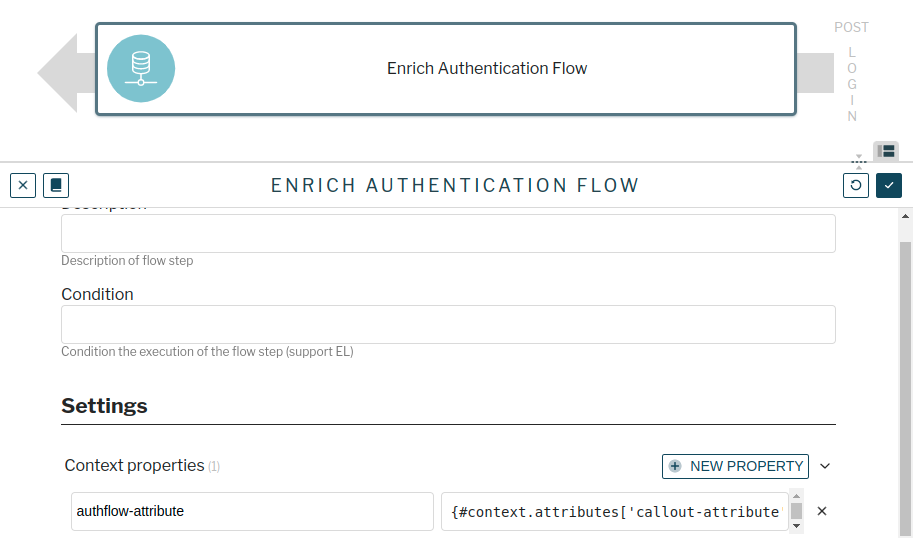
Task: Reset changes with the undo icon
Action: coord(856,186)
